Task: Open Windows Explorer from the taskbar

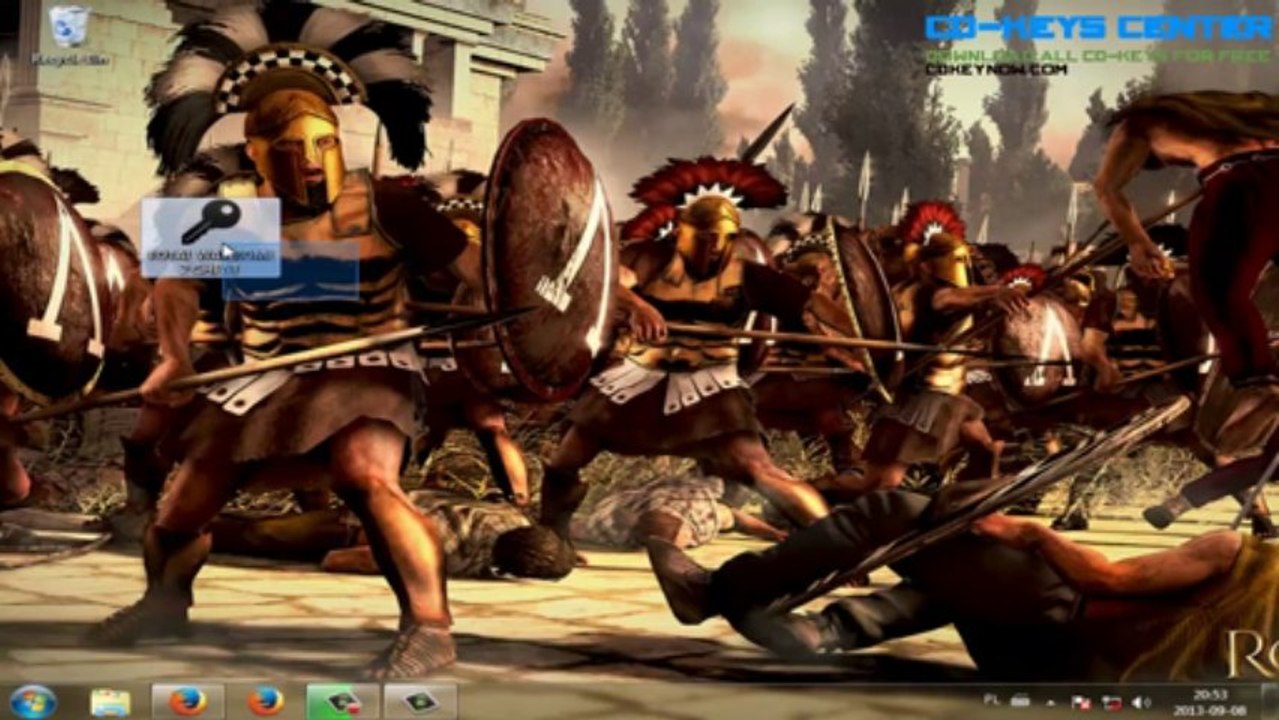Action: point(110,702)
